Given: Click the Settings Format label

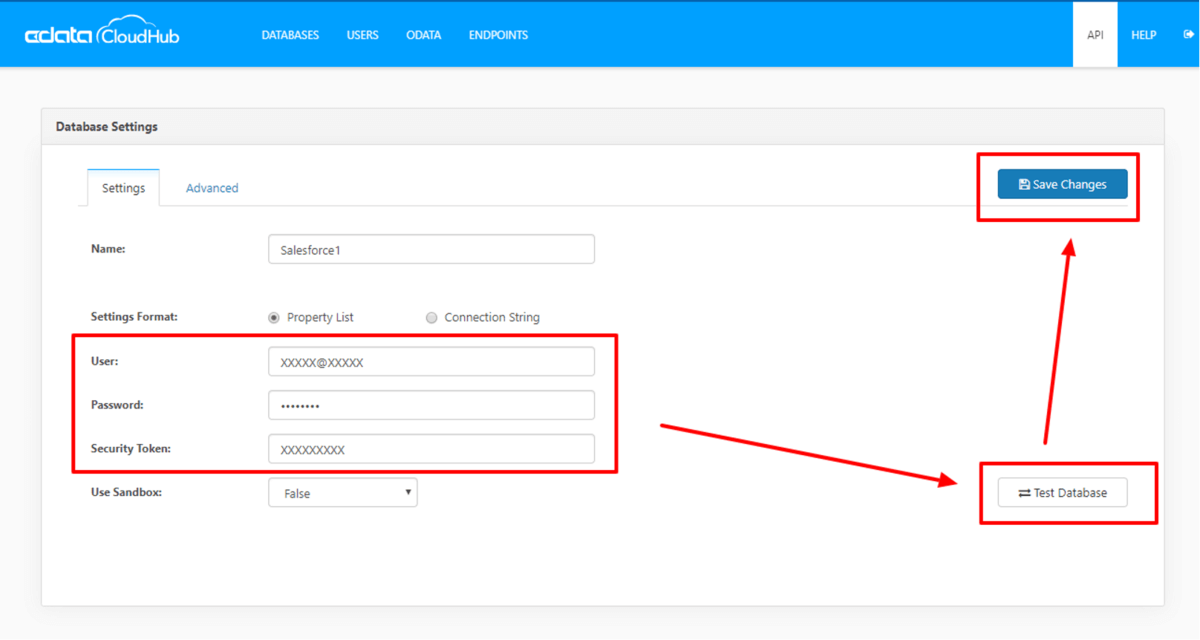Looking at the screenshot, I should (x=134, y=316).
